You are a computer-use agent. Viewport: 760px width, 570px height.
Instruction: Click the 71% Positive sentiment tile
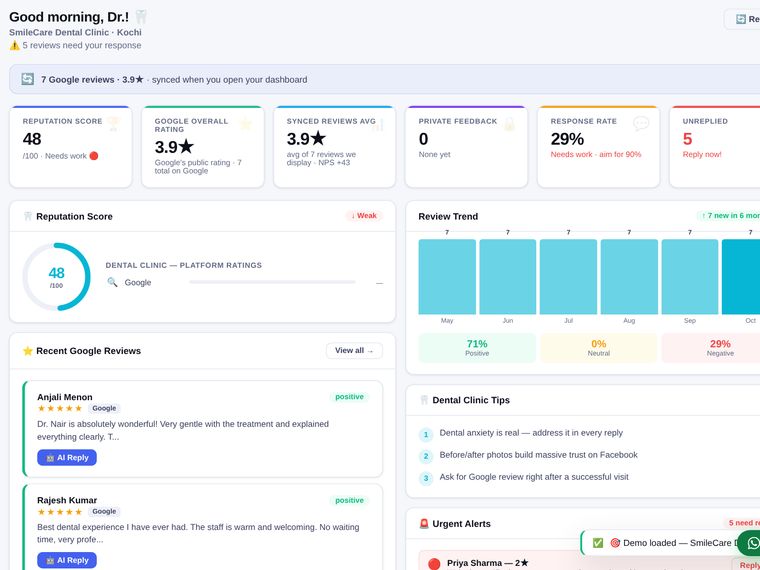(x=477, y=348)
